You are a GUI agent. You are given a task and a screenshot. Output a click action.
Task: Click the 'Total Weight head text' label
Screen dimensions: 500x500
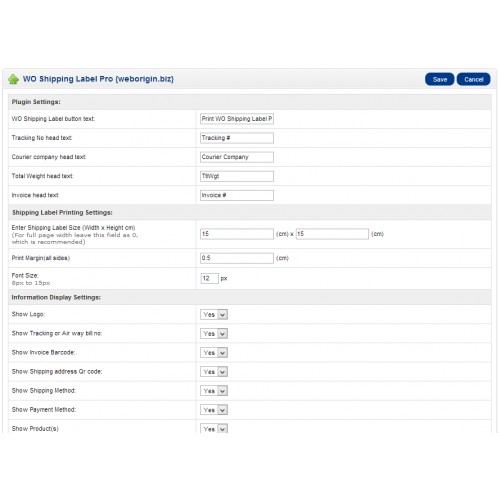[42, 176]
